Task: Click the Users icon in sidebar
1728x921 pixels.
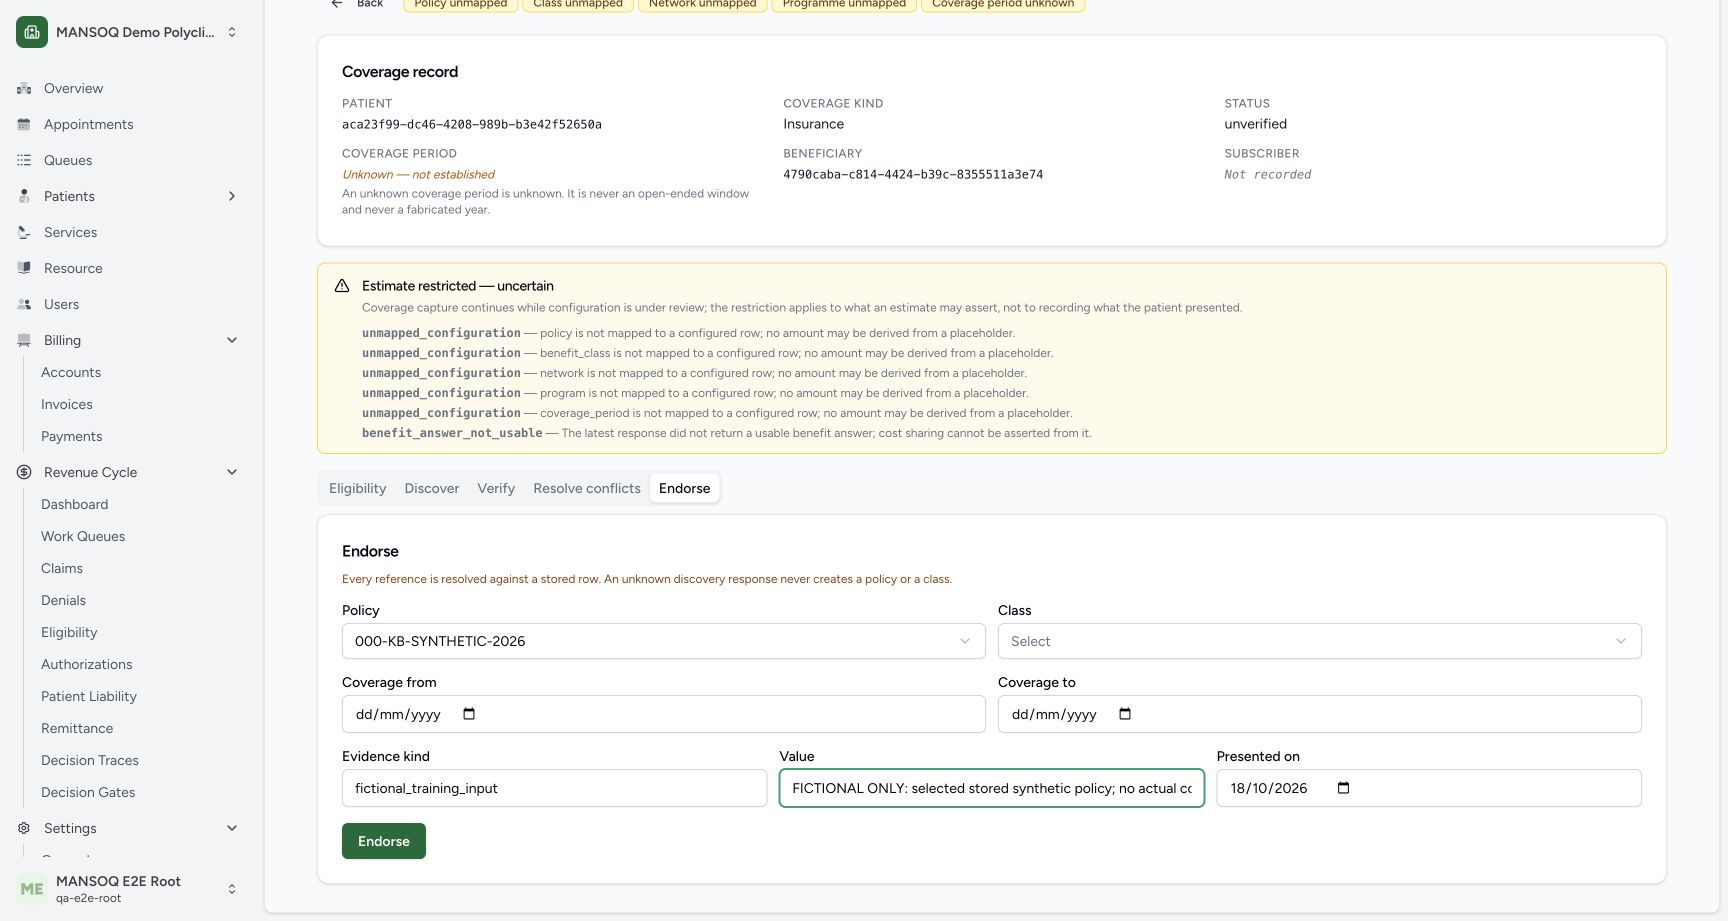Action: coord(24,304)
